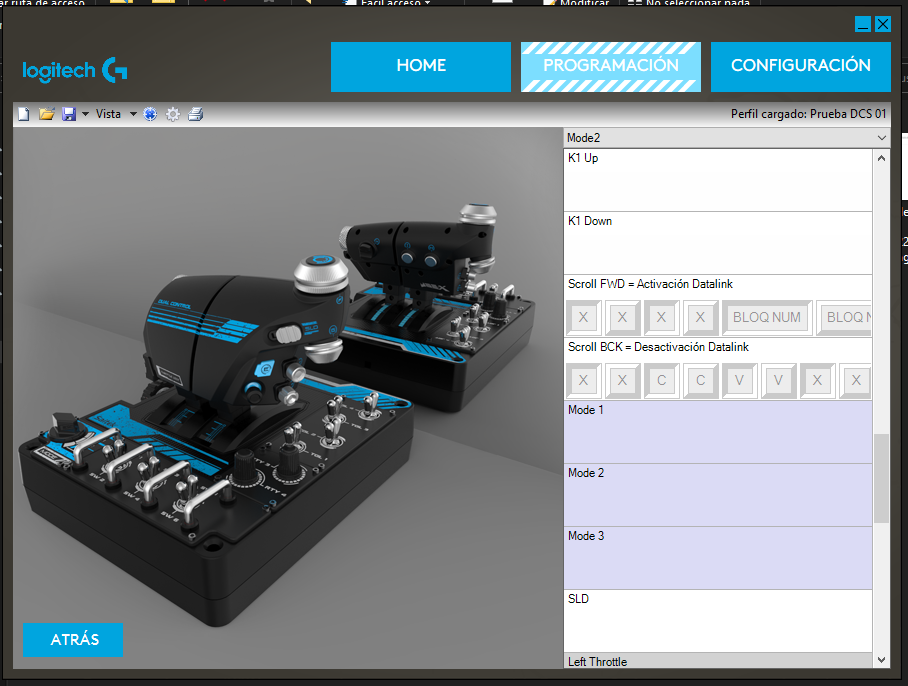Minimize the Logitech window
This screenshot has width=908, height=686.
(864, 24)
